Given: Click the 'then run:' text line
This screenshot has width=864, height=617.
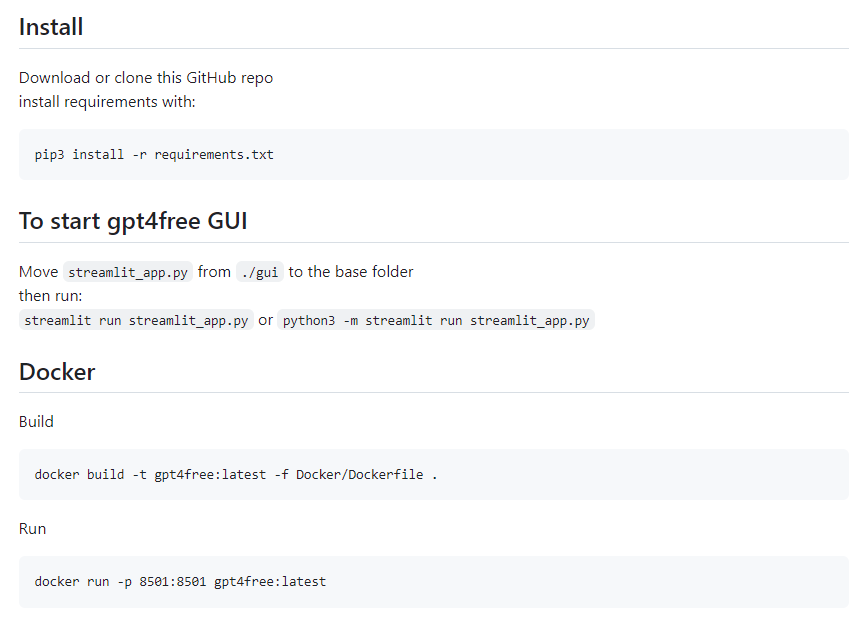Looking at the screenshot, I should (x=50, y=296).
